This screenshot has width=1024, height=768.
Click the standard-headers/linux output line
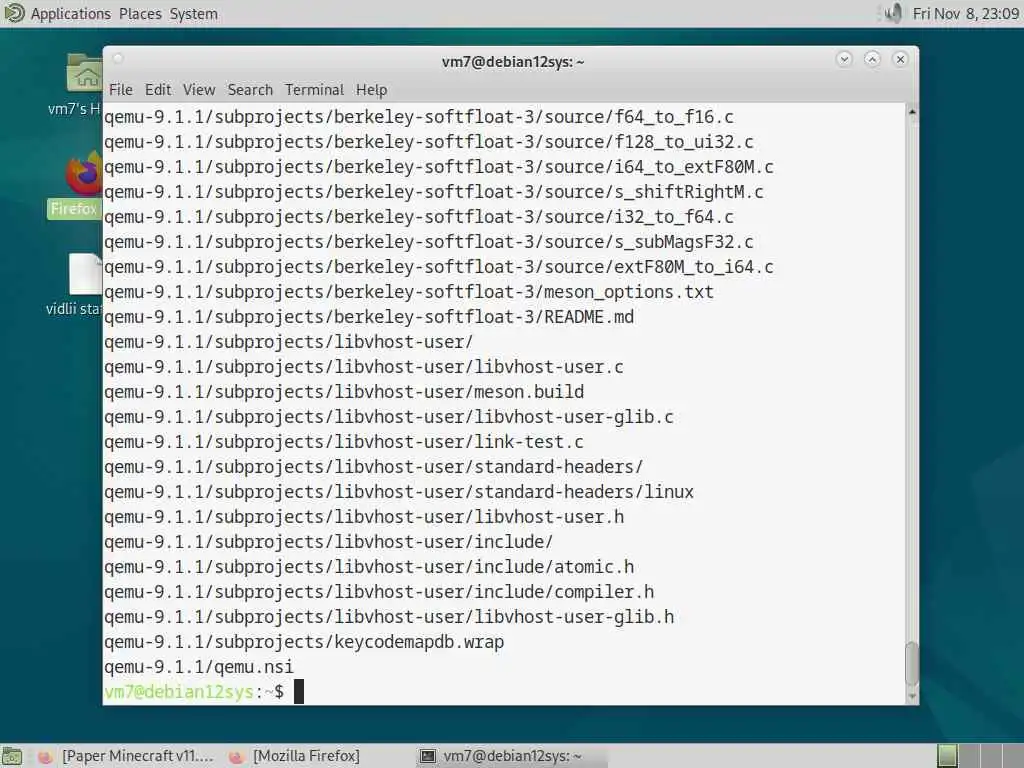click(x=398, y=492)
